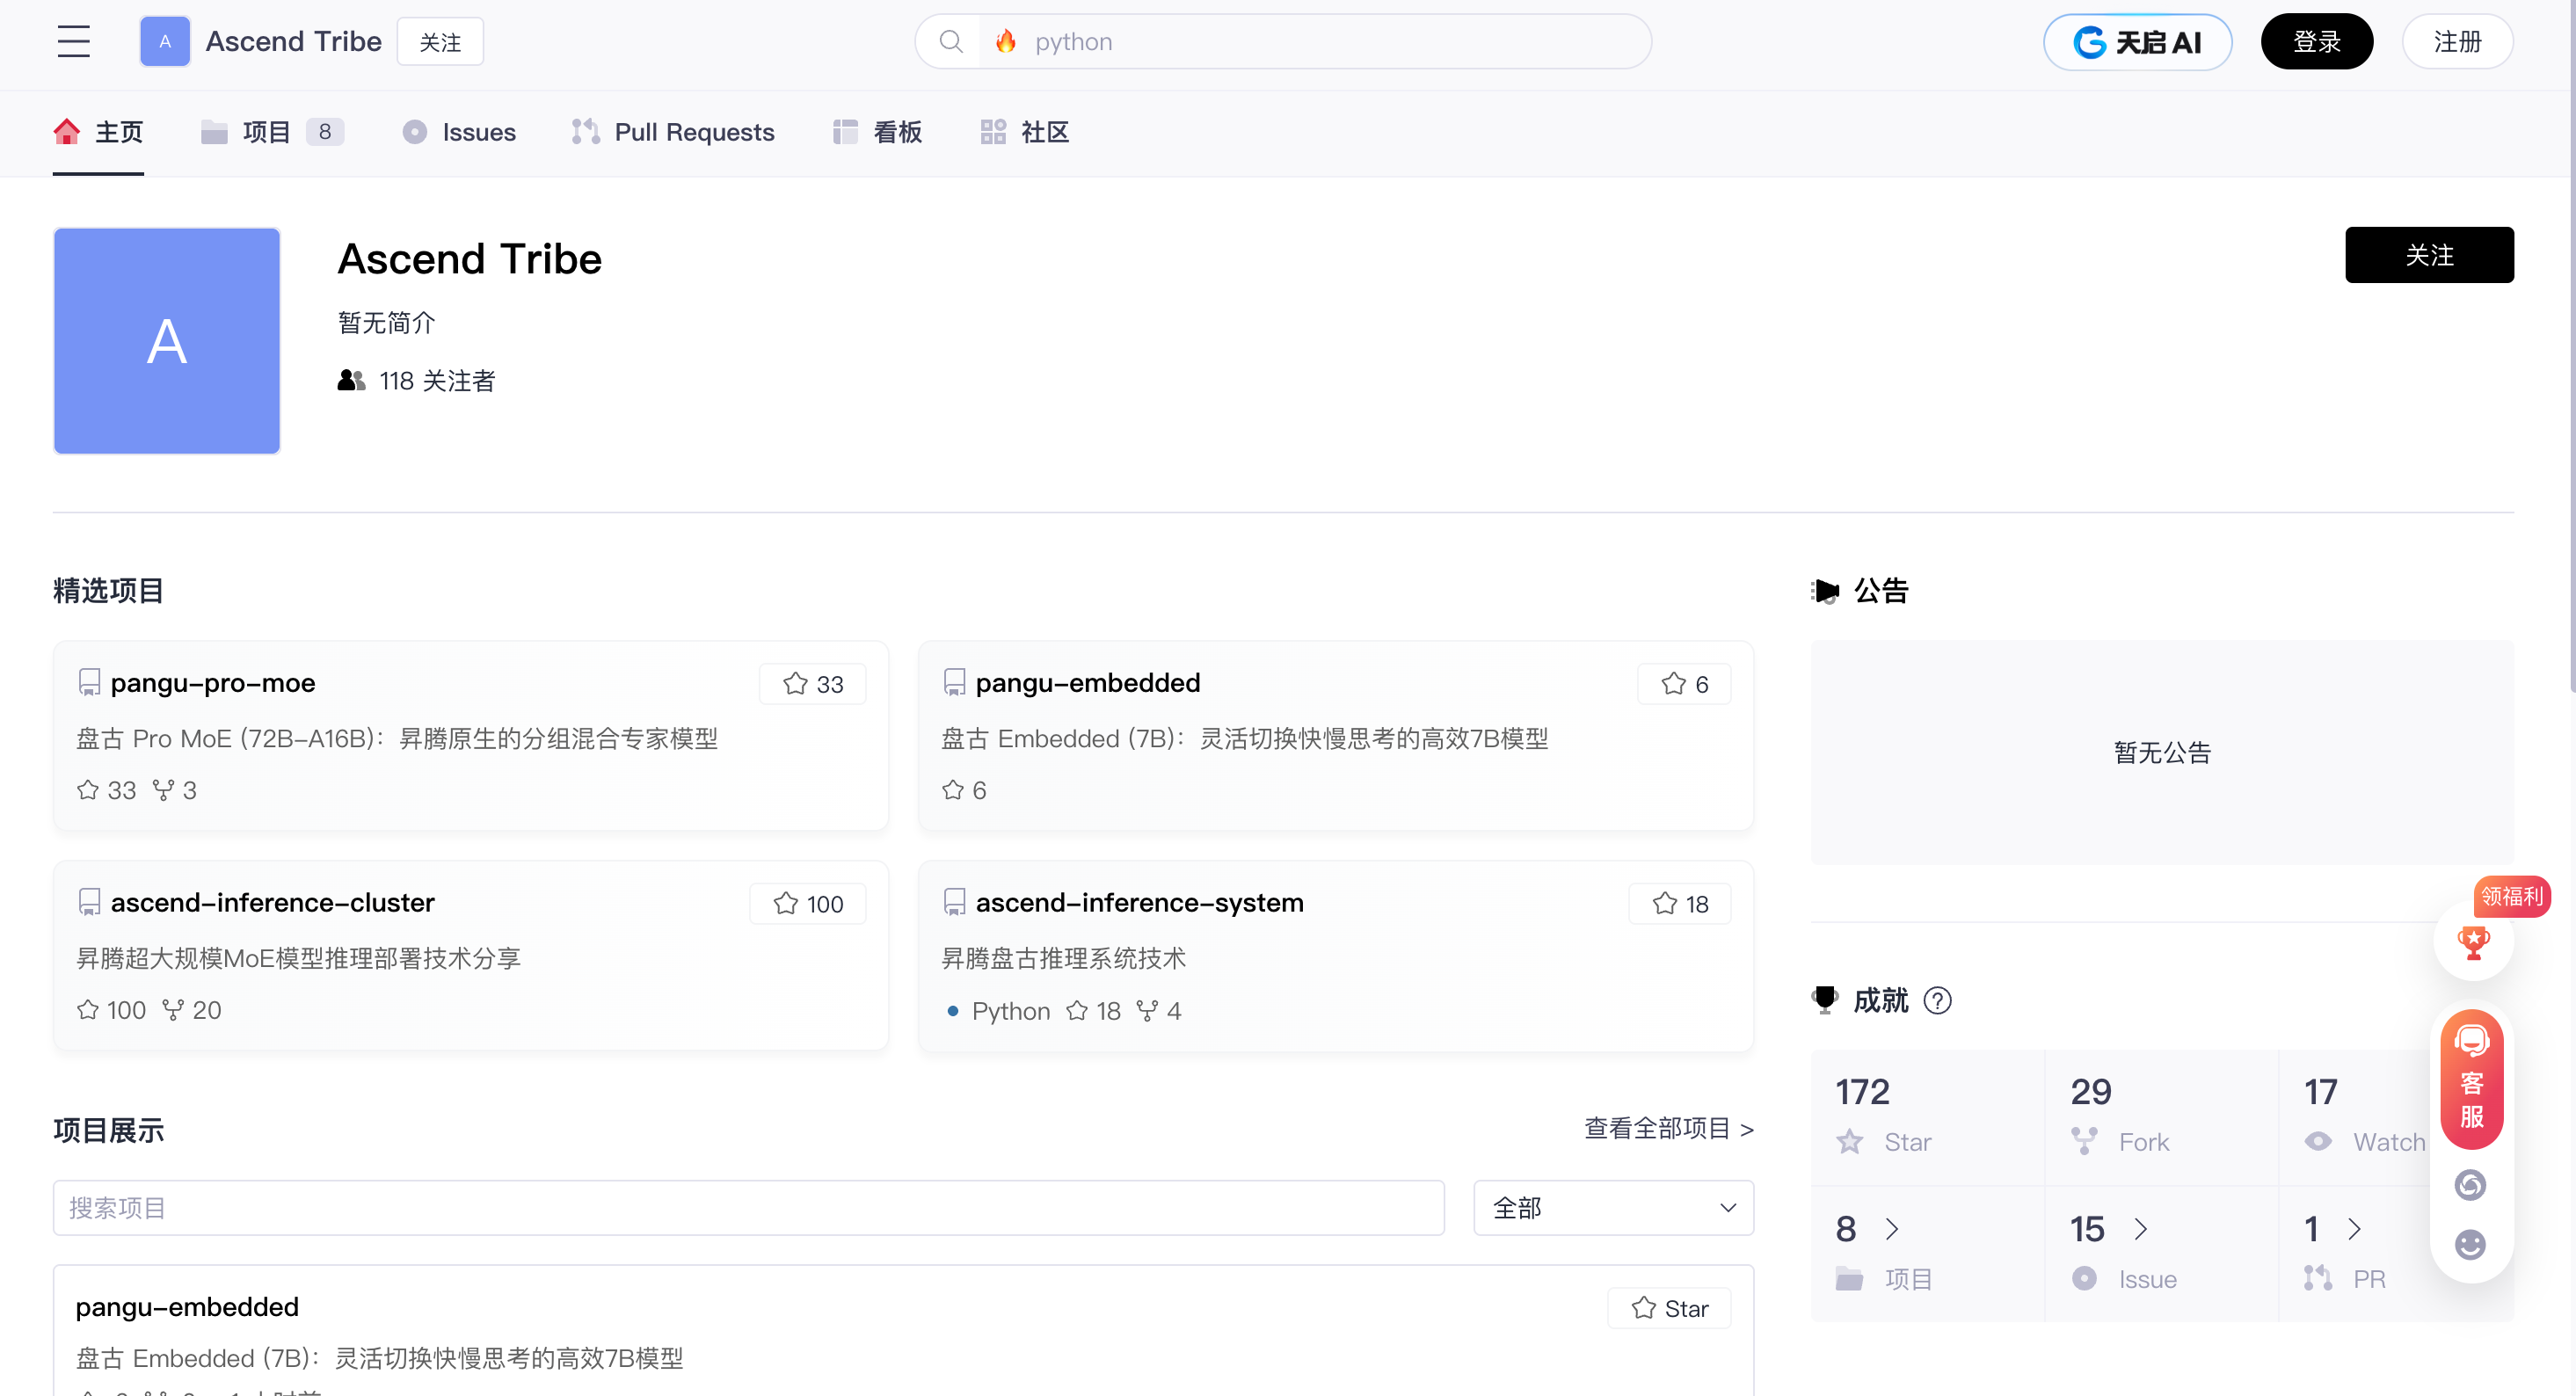Open the hamburger navigation menu

tap(74, 41)
